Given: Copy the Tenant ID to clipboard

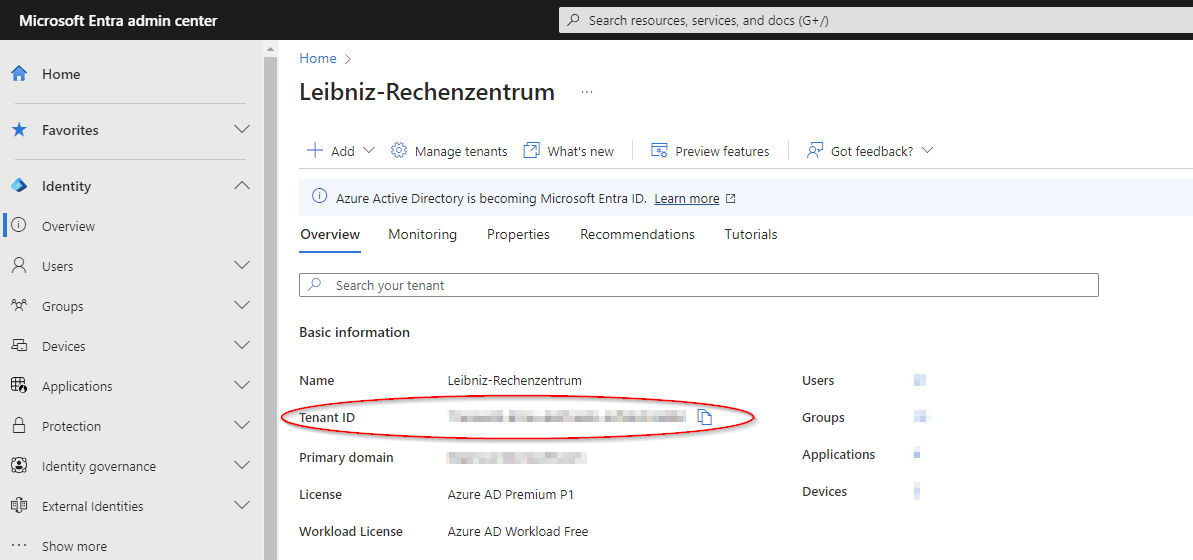Looking at the screenshot, I should click(705, 417).
